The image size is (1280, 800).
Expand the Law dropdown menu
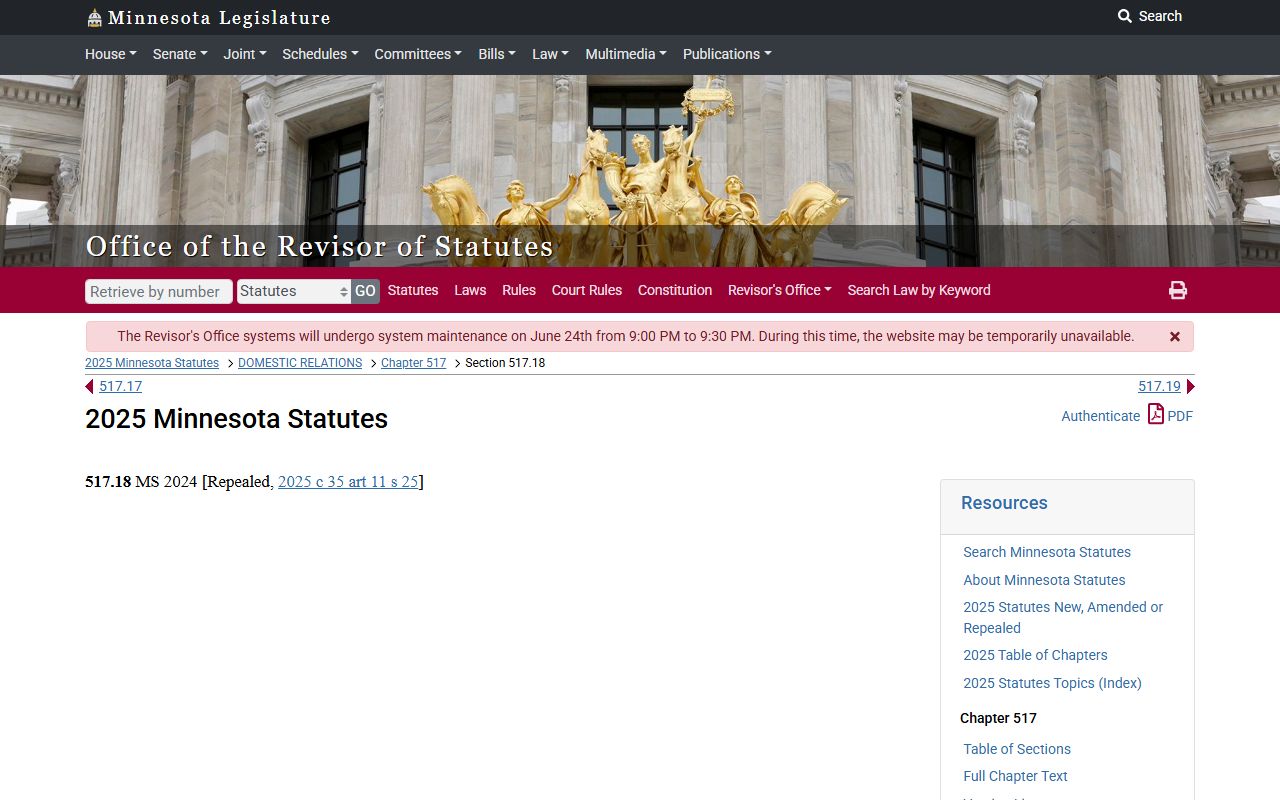tap(550, 54)
